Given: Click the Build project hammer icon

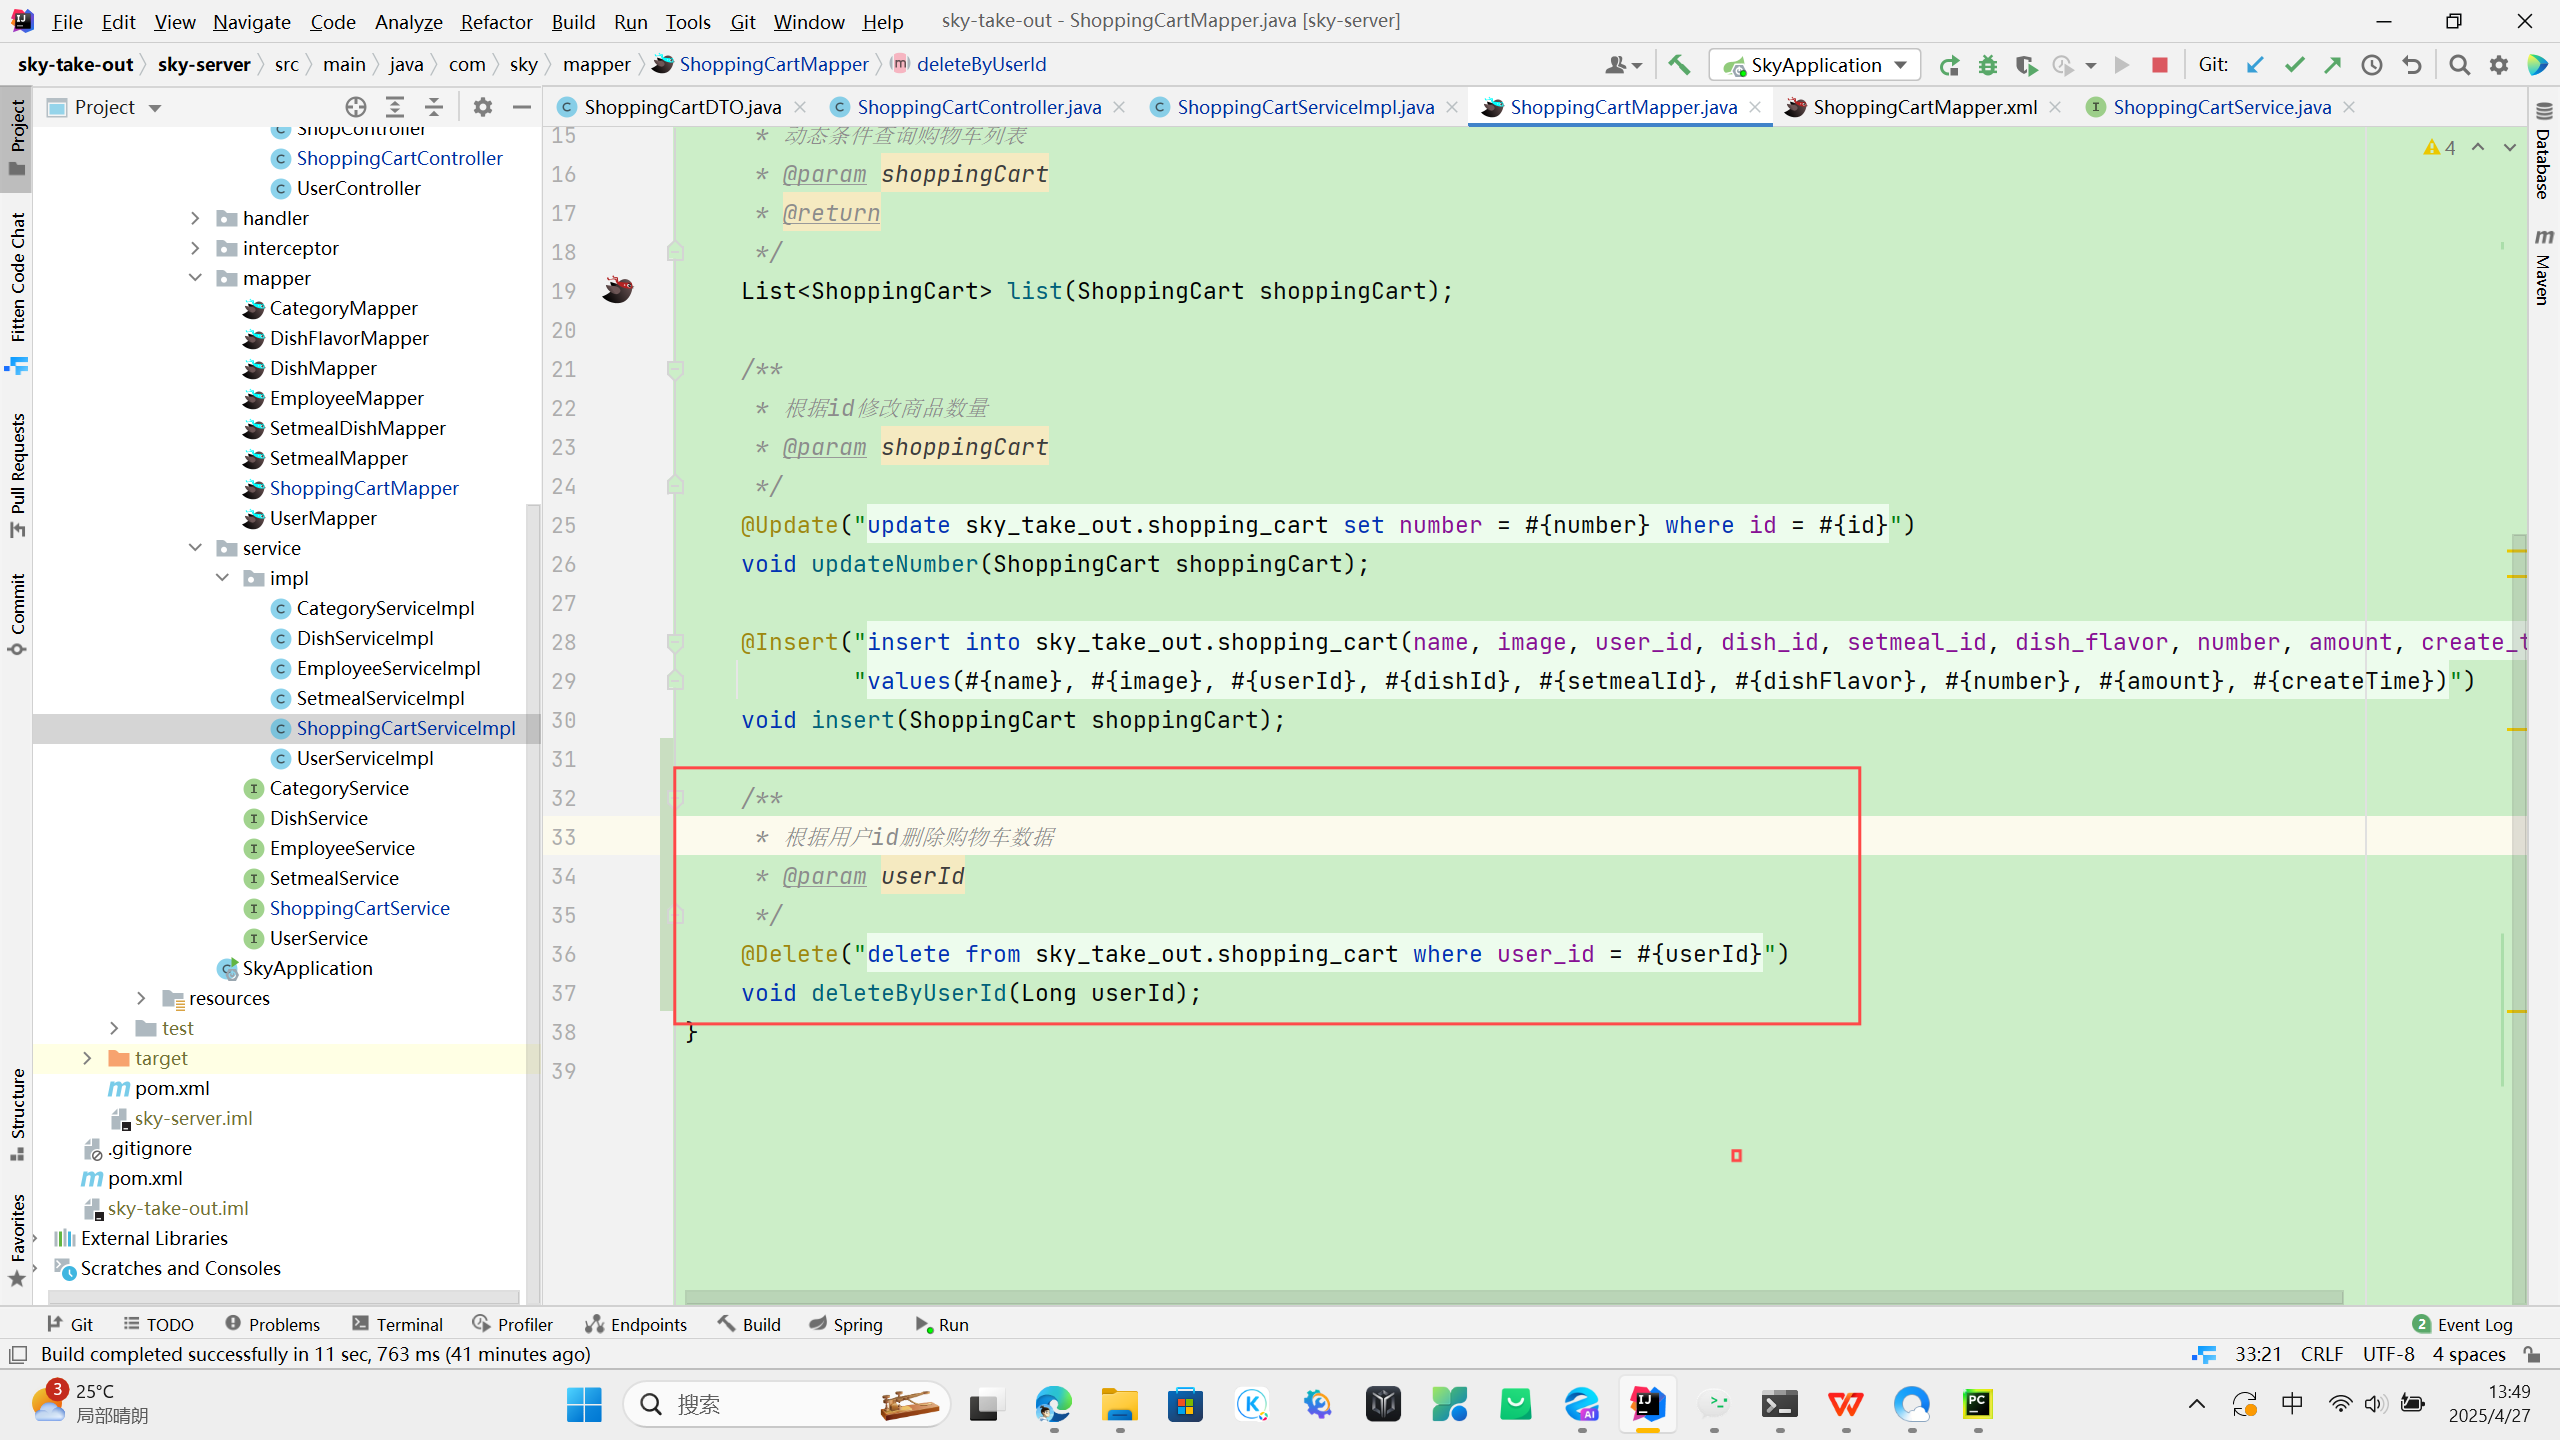Looking at the screenshot, I should 1679,65.
